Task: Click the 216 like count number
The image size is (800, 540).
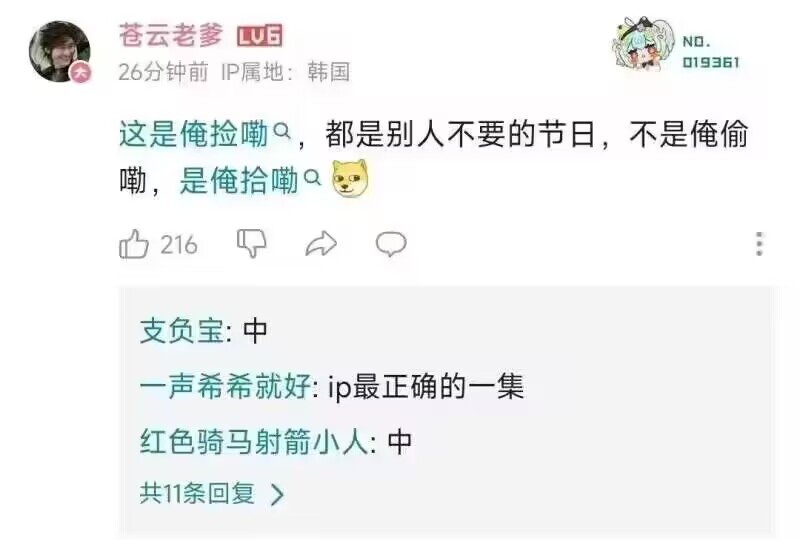Action: coord(179,245)
